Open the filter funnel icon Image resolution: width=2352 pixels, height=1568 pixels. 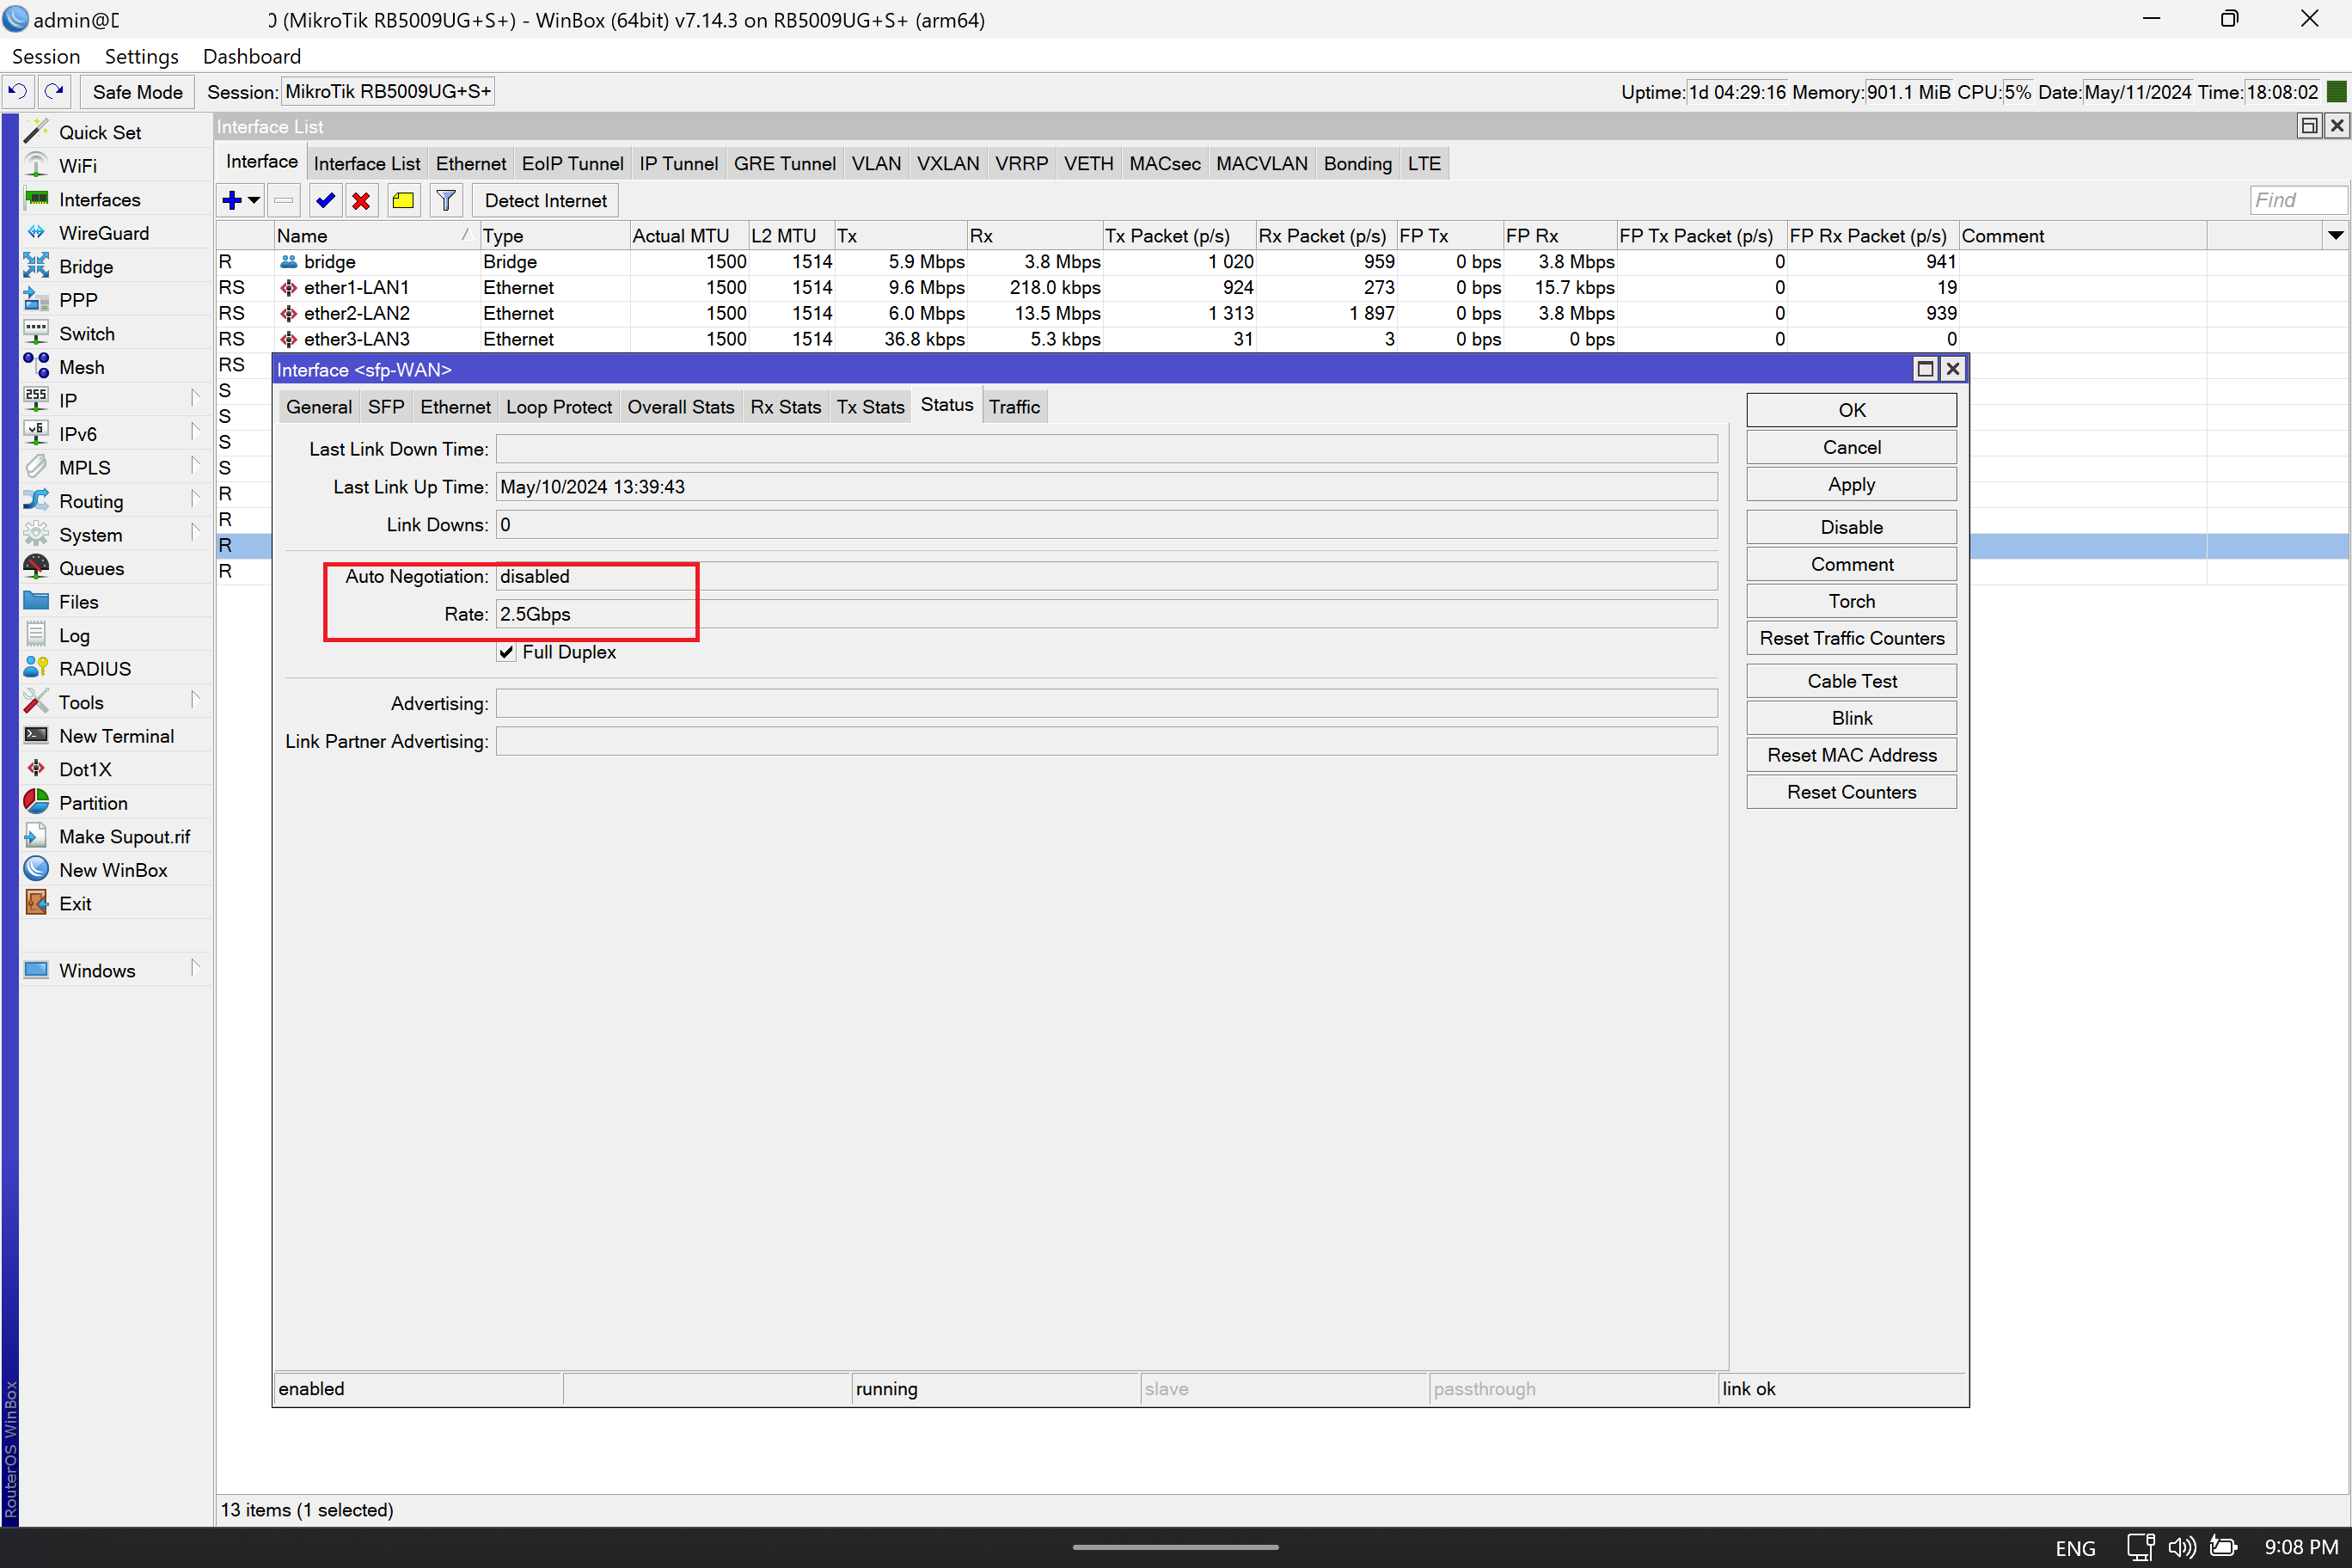pos(446,200)
